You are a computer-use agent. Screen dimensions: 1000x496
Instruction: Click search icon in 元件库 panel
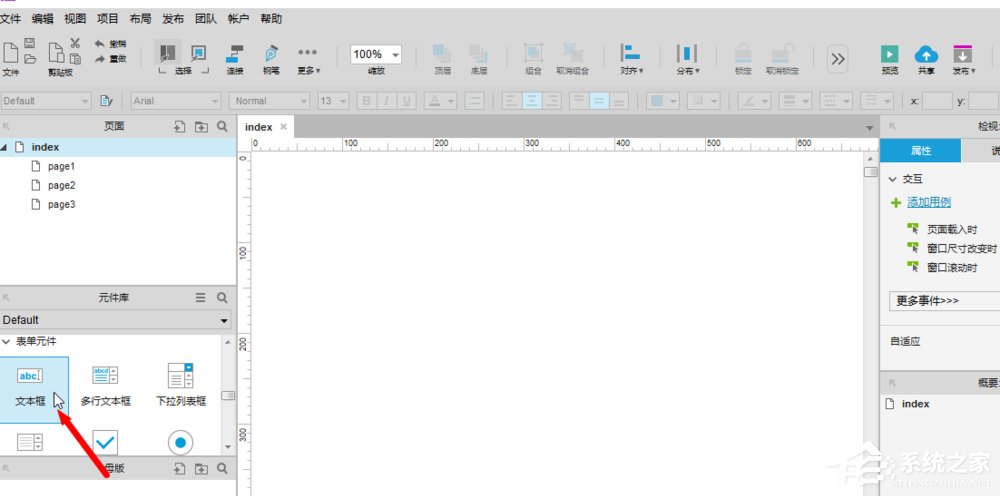click(222, 298)
